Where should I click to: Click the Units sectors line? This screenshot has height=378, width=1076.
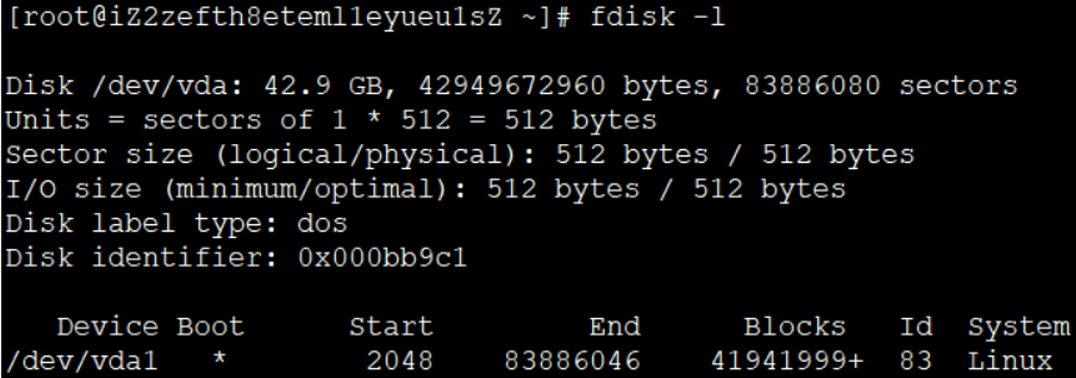(x=331, y=121)
